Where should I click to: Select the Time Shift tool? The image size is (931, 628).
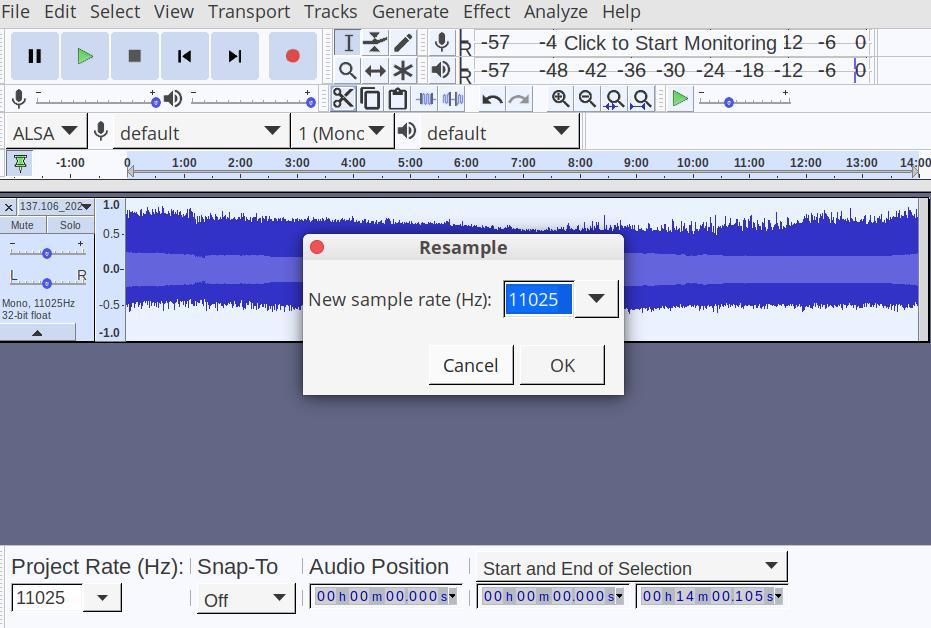[374, 70]
